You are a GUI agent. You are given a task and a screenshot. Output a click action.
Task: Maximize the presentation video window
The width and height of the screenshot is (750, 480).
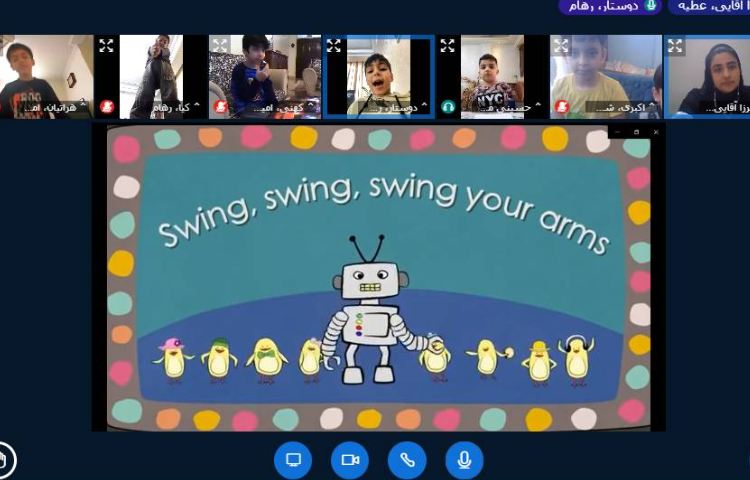point(637,132)
